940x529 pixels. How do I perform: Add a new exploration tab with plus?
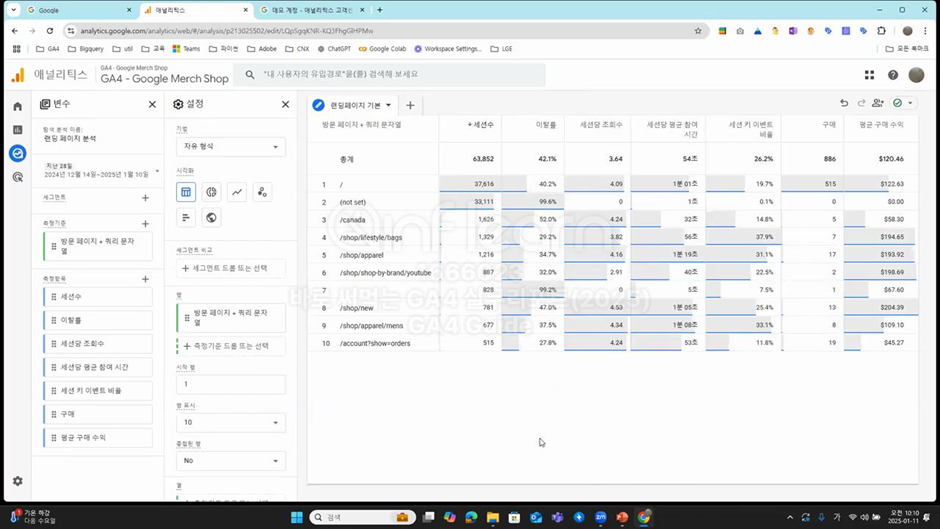coord(410,105)
